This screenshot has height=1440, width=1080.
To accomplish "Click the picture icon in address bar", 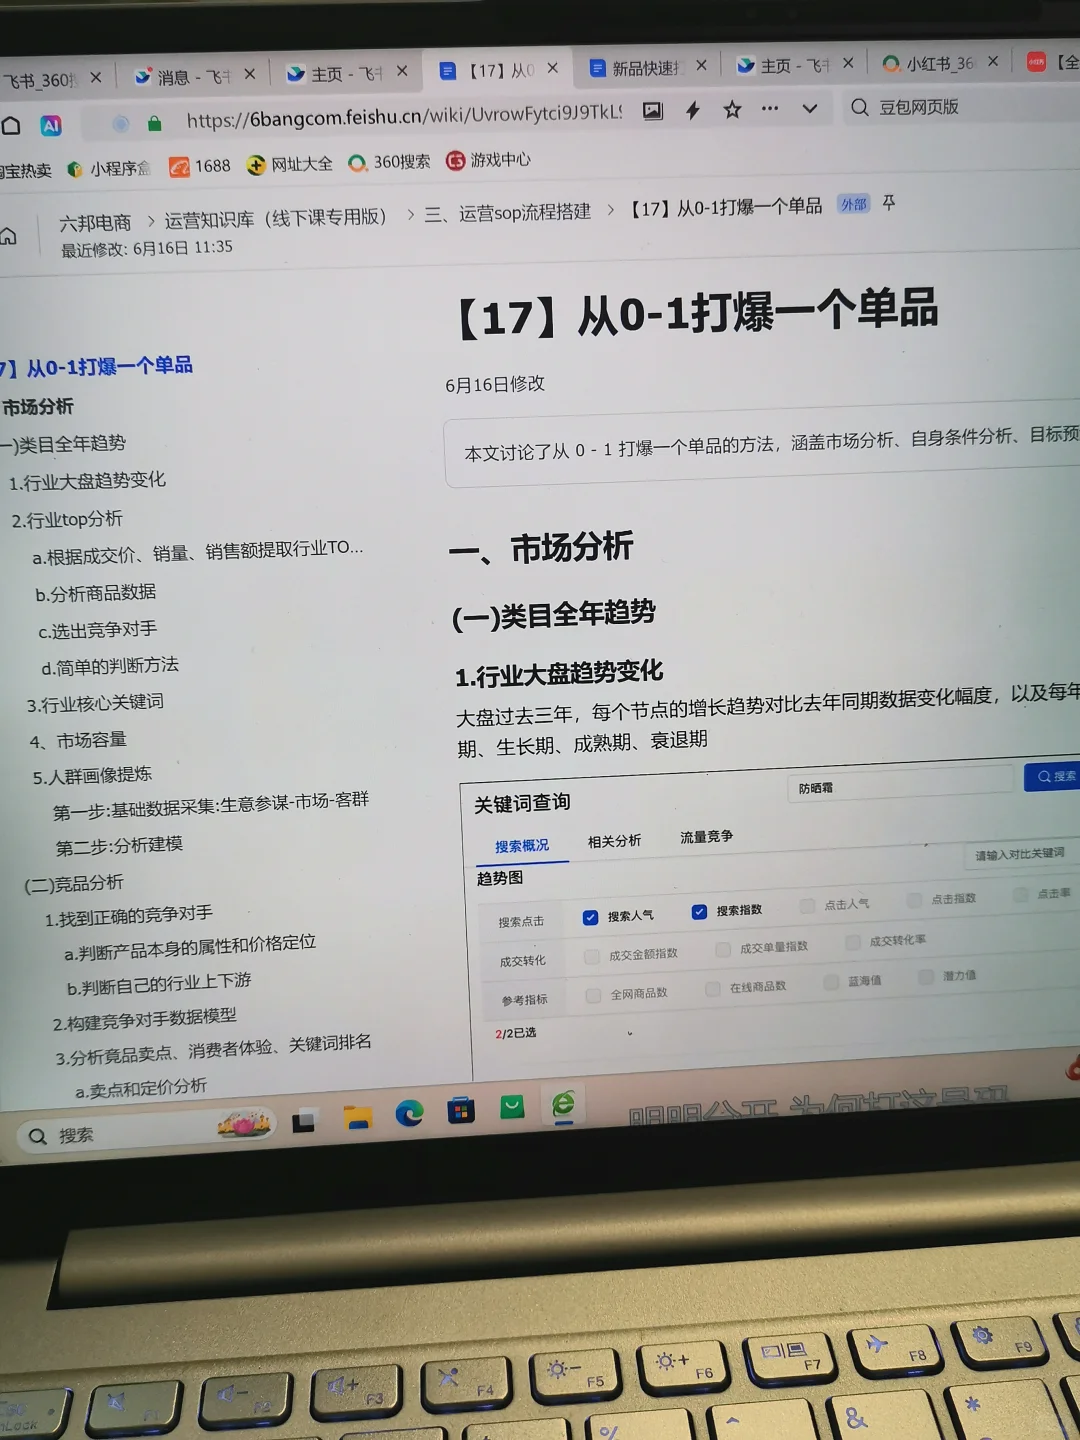I will point(653,111).
